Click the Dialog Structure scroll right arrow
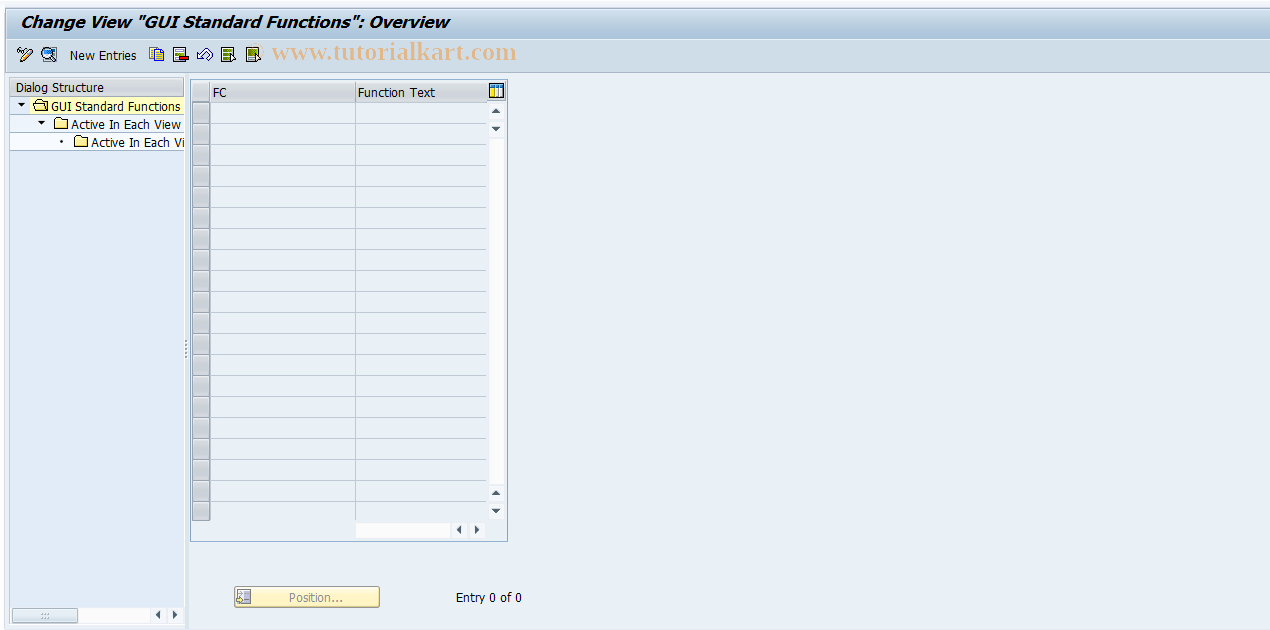This screenshot has width=1270, height=630. 175,615
